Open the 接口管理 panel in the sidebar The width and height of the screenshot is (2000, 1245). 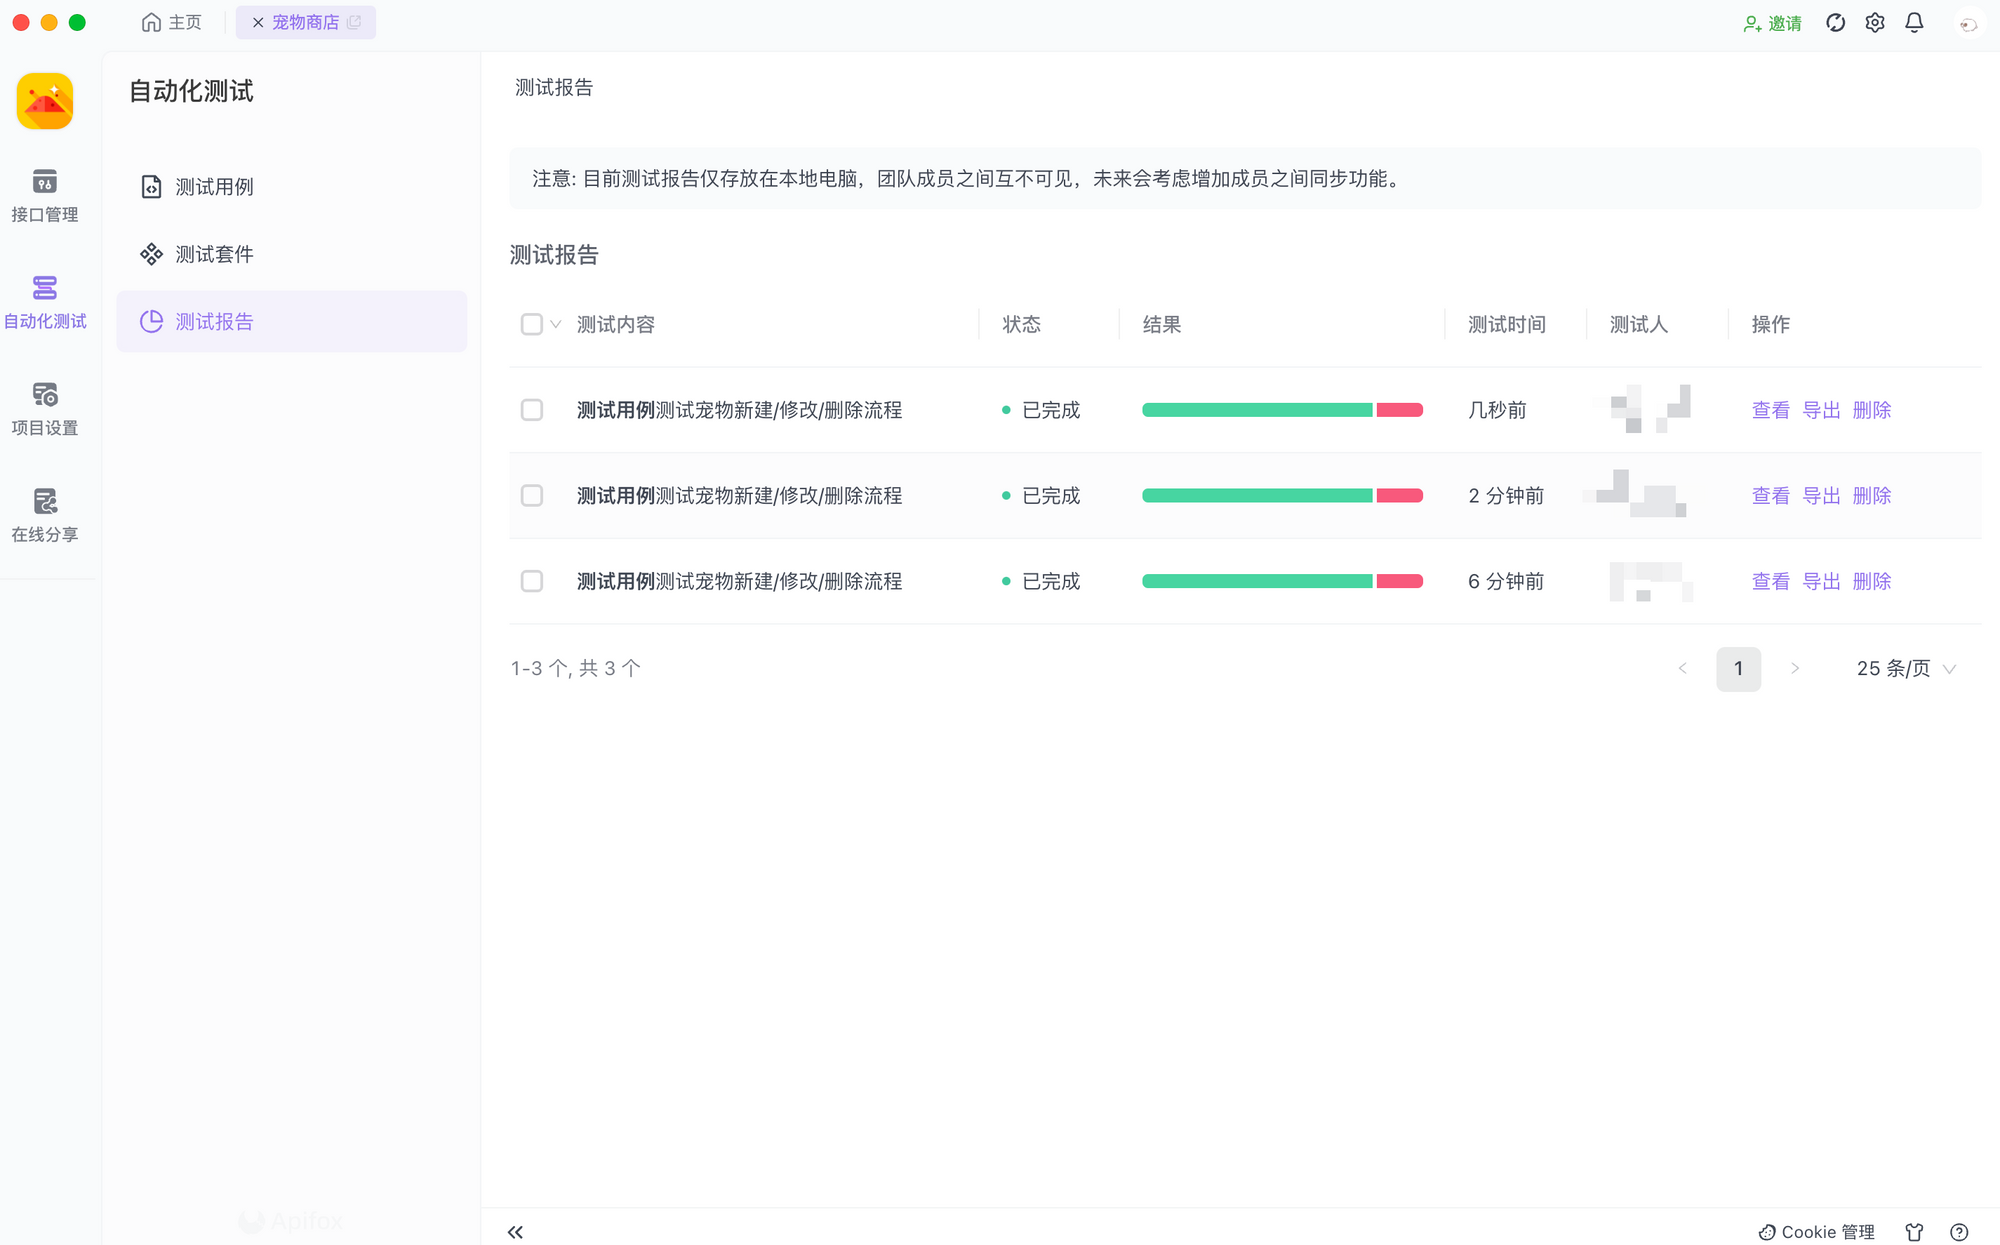coord(45,197)
